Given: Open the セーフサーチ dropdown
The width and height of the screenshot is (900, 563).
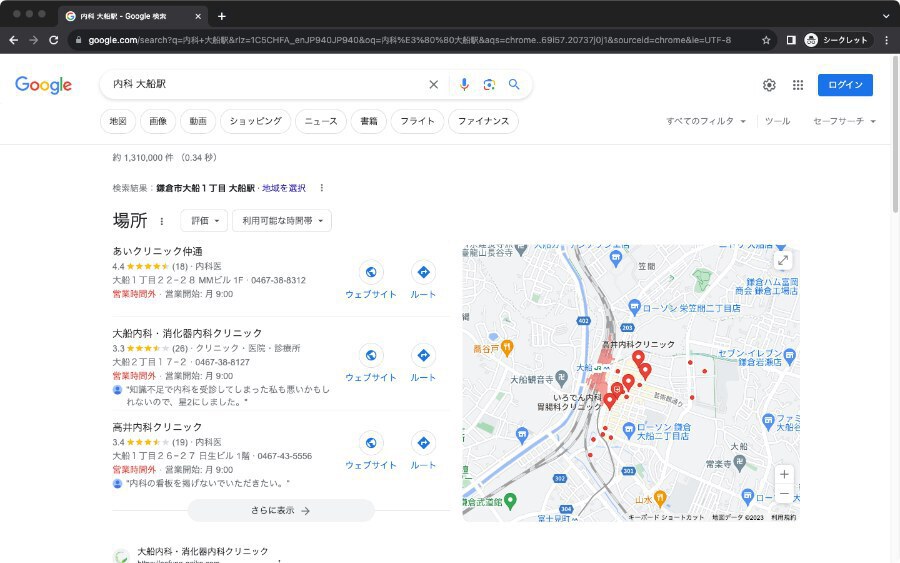Looking at the screenshot, I should click(844, 121).
